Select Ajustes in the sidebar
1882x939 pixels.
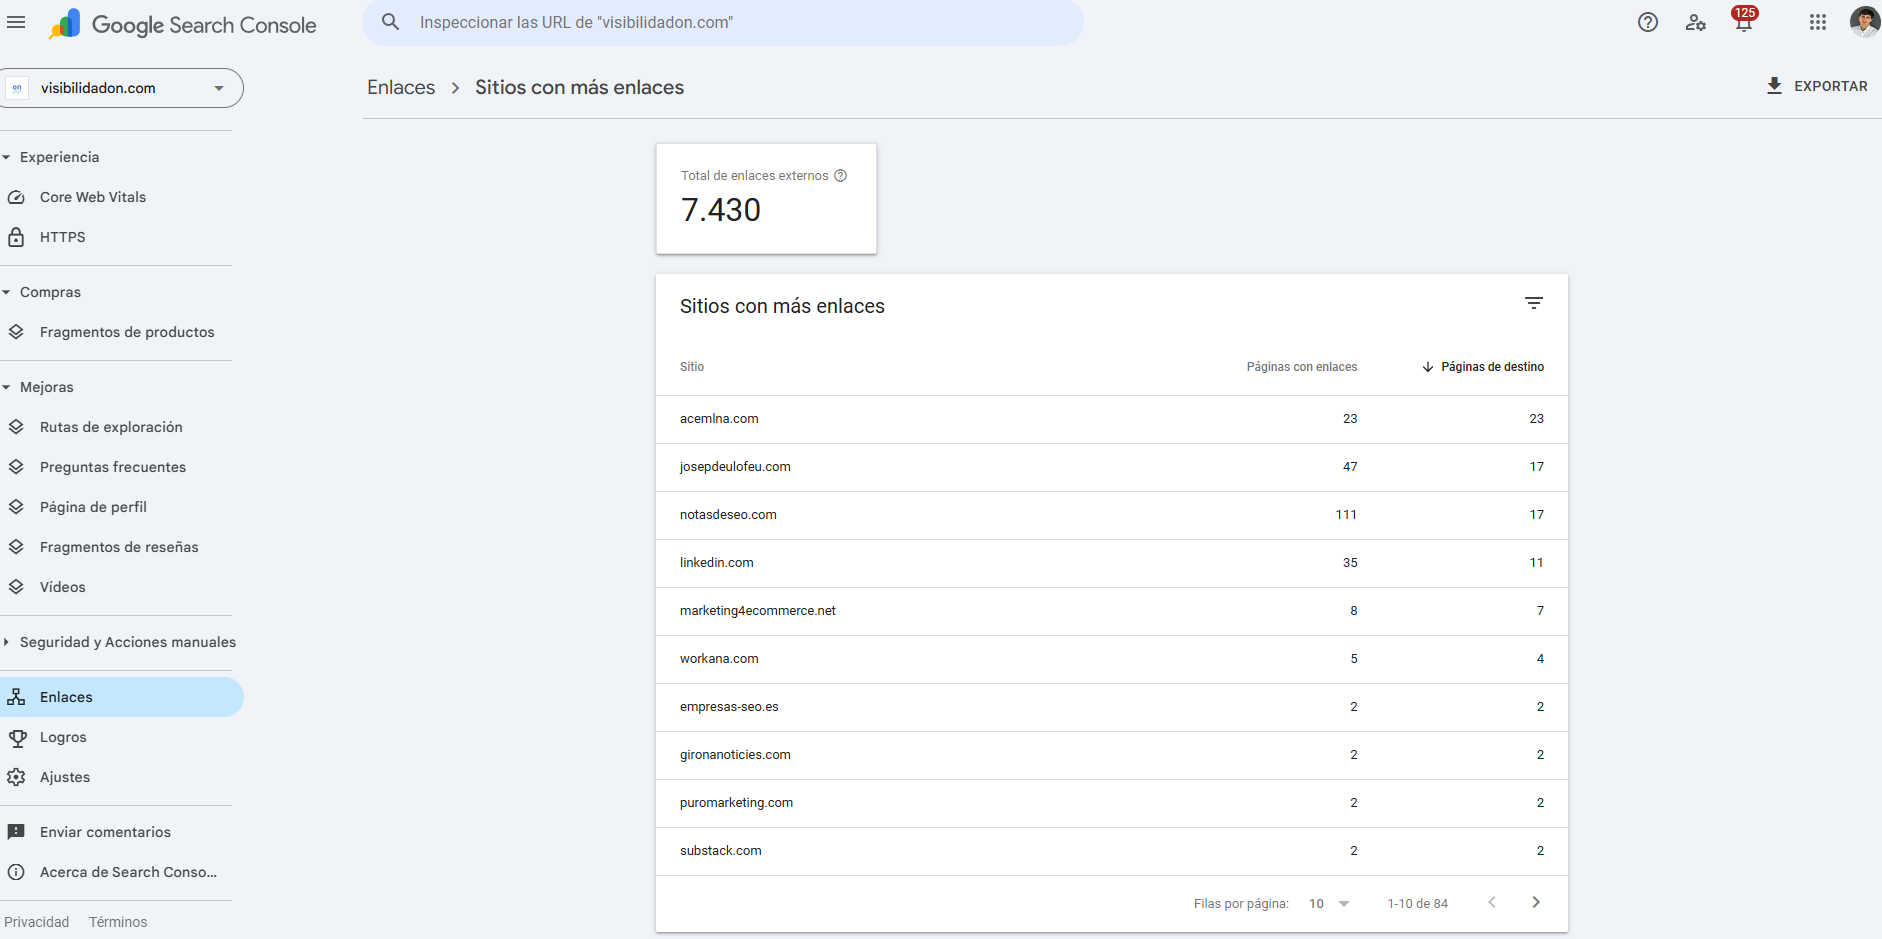[x=65, y=777]
